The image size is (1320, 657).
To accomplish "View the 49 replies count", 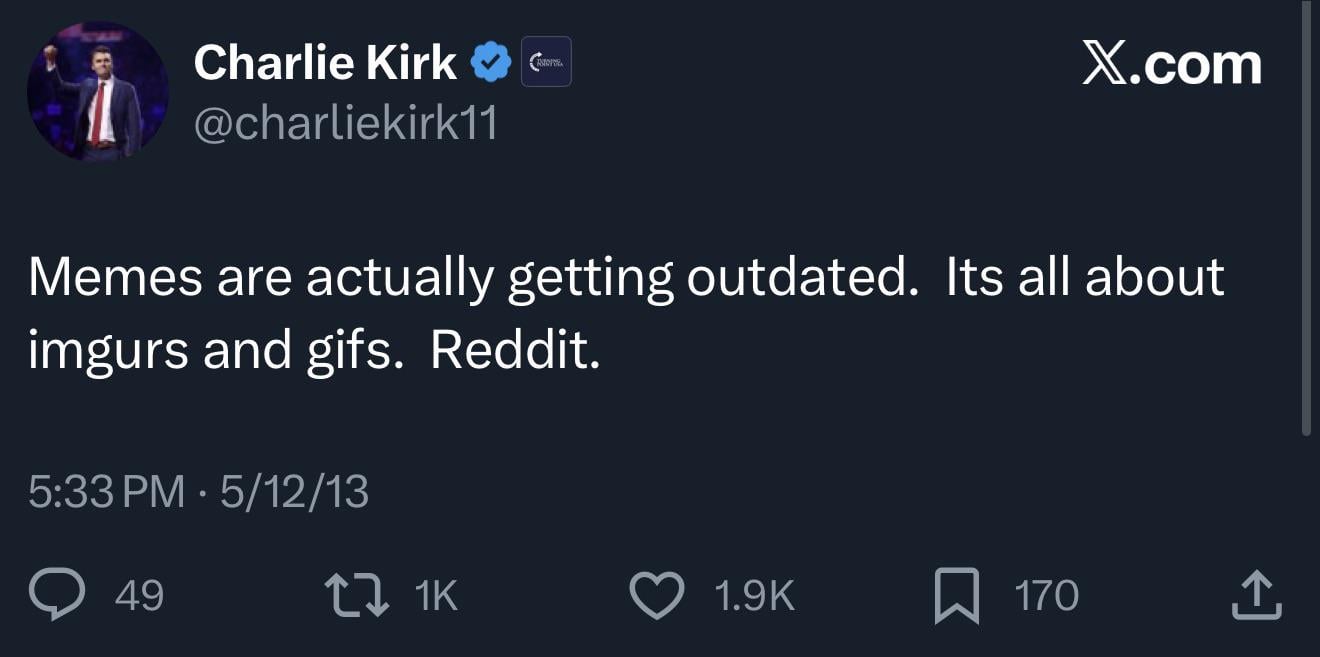I will [139, 596].
